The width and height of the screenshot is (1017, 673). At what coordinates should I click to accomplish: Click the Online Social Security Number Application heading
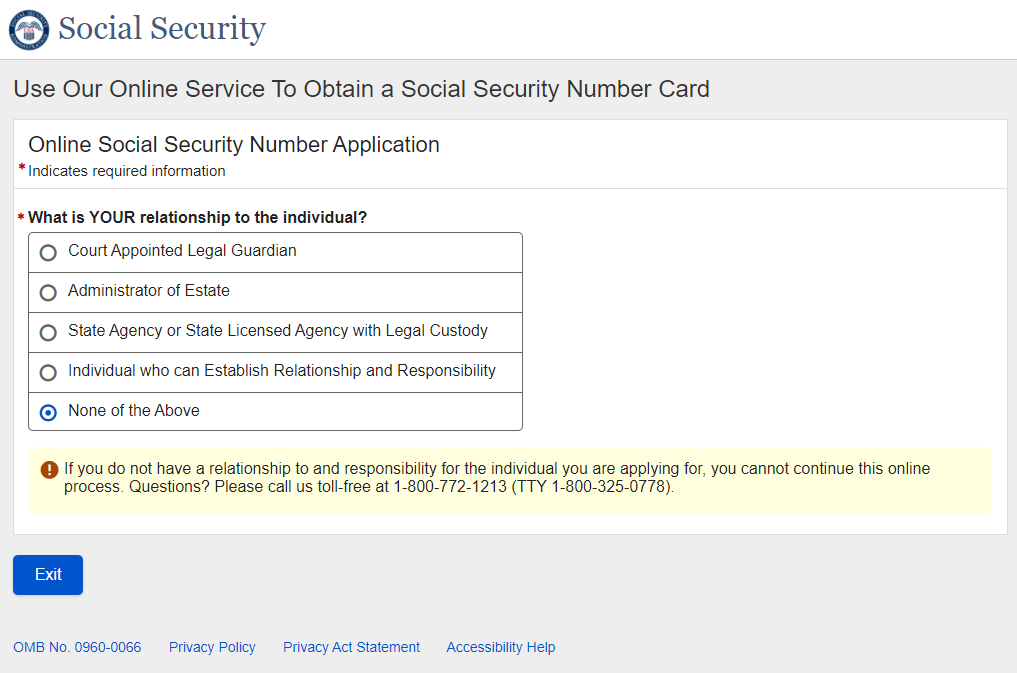click(234, 145)
